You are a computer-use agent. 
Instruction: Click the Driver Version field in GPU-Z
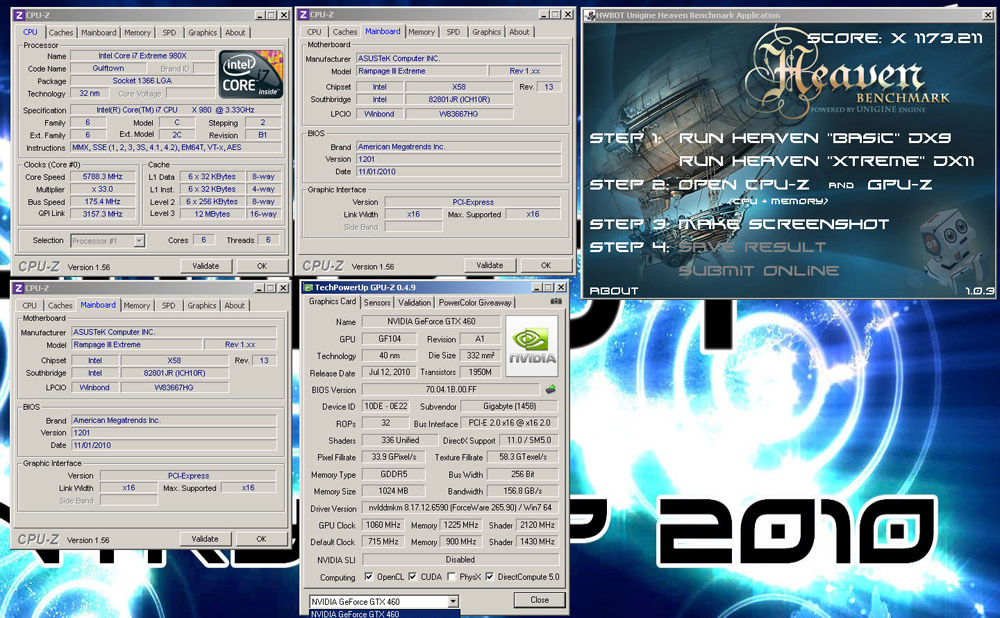460,508
